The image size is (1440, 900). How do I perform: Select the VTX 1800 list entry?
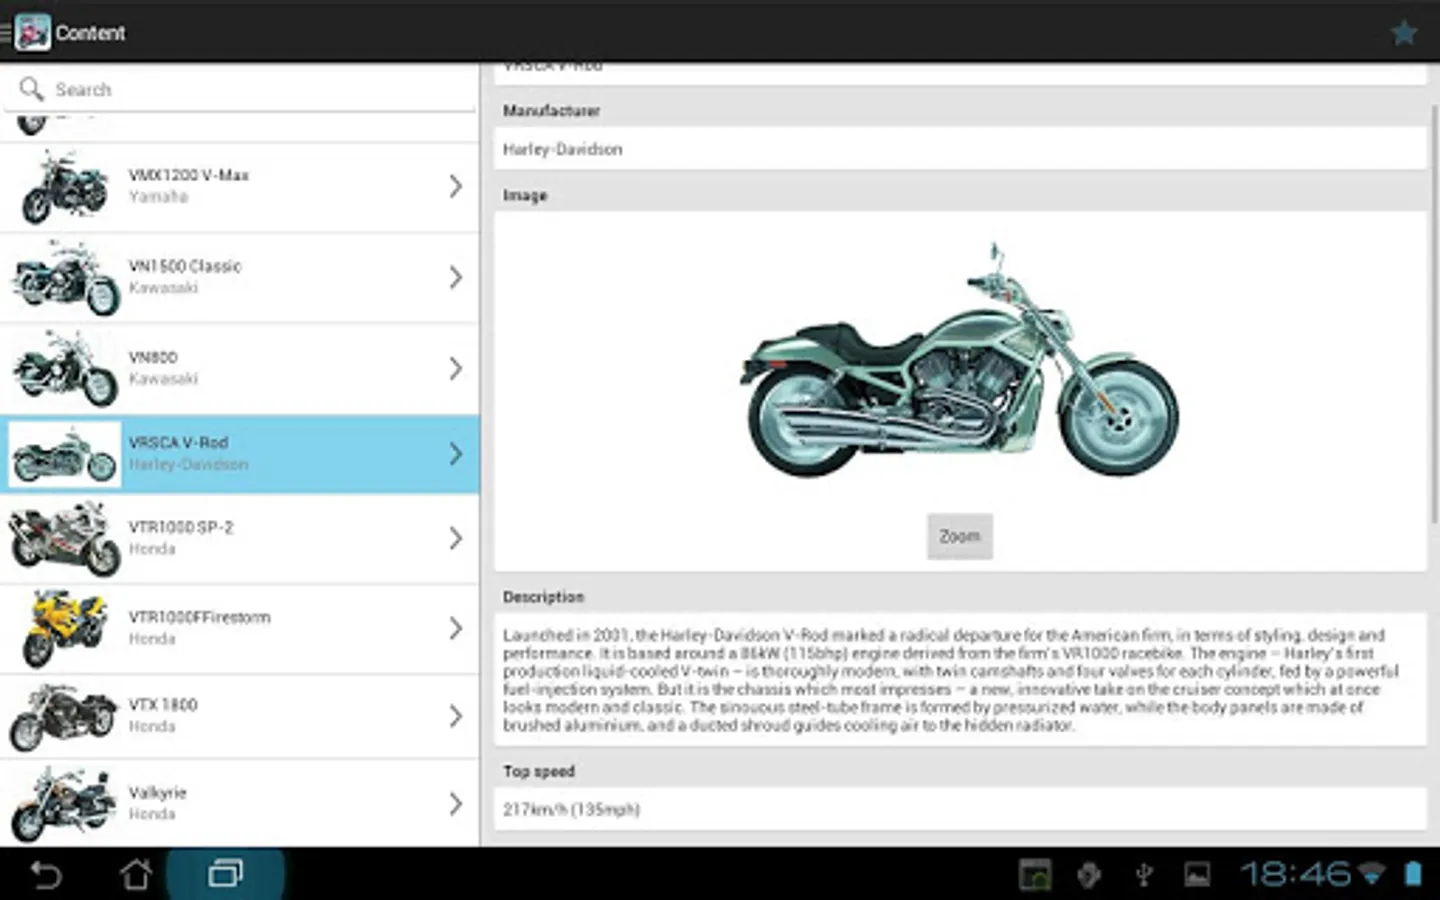(x=240, y=717)
